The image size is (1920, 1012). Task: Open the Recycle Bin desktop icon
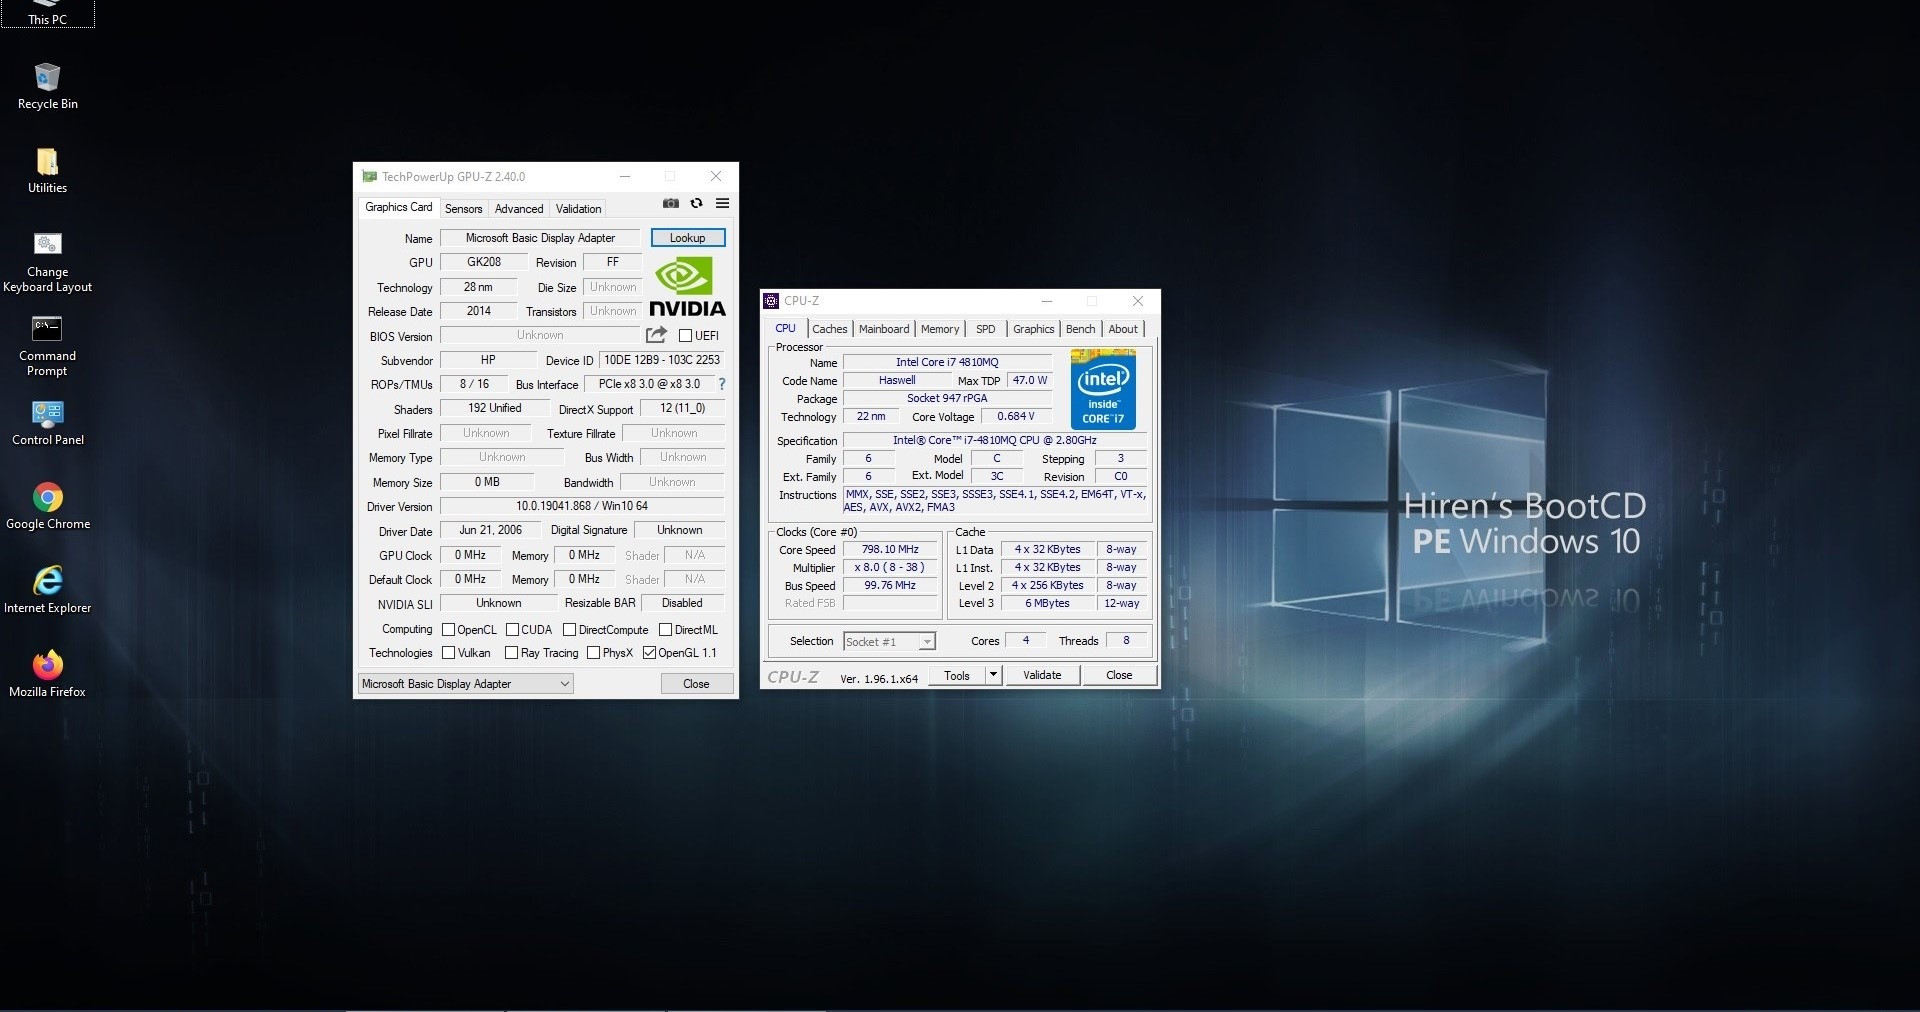click(x=47, y=87)
